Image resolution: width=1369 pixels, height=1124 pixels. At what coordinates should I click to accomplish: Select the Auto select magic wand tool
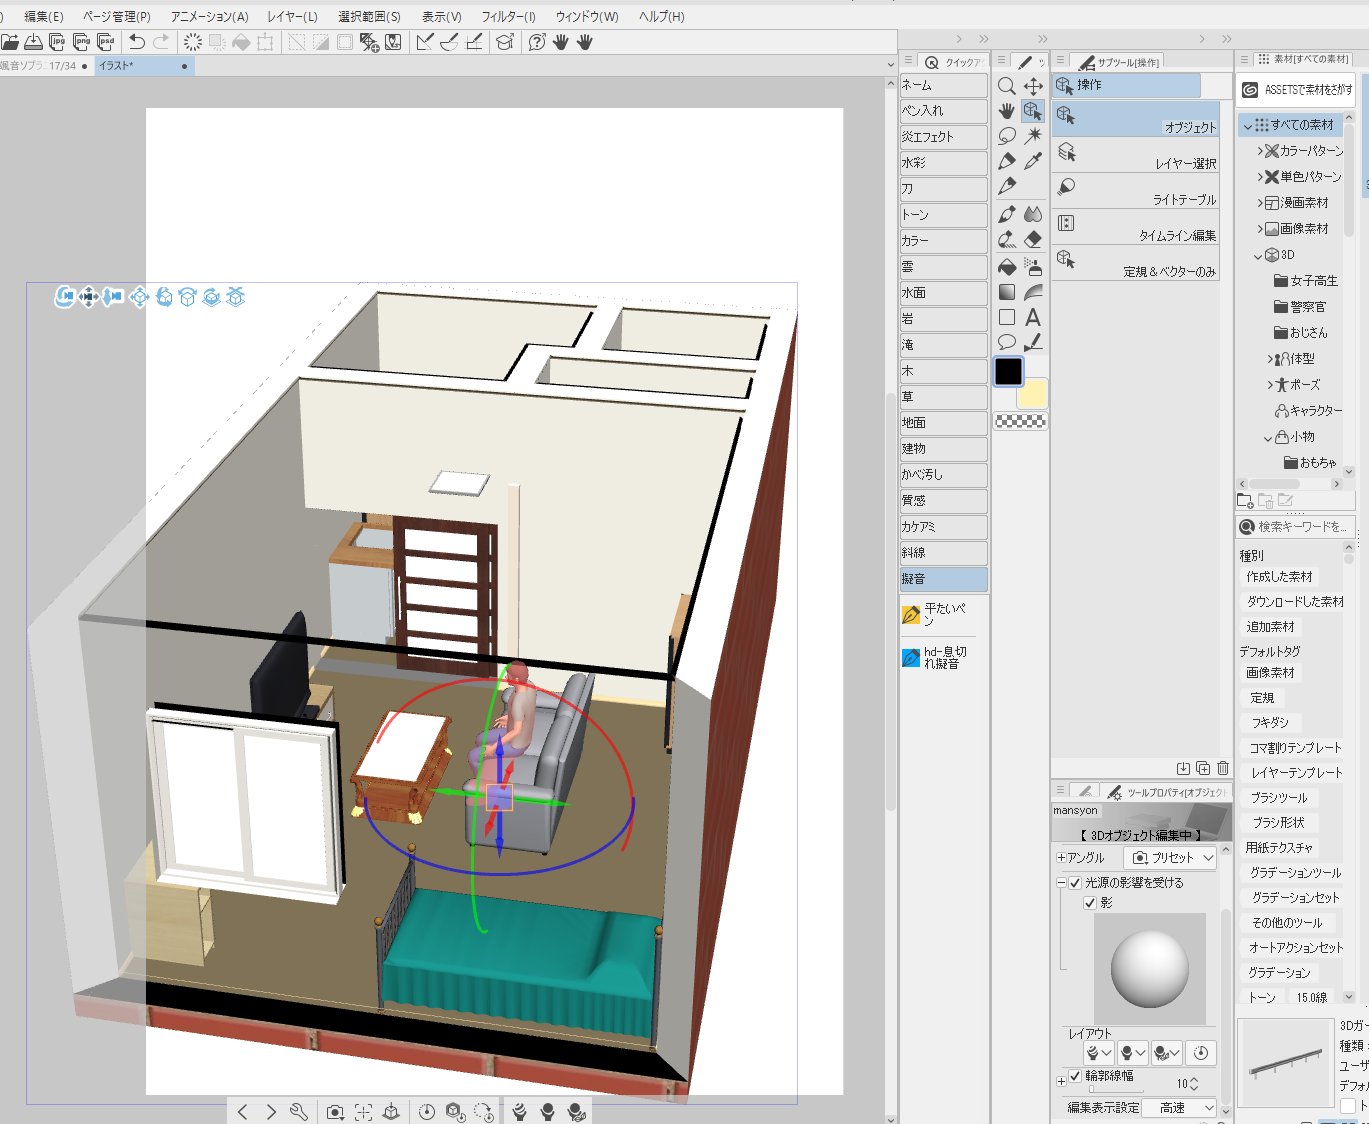1033,136
